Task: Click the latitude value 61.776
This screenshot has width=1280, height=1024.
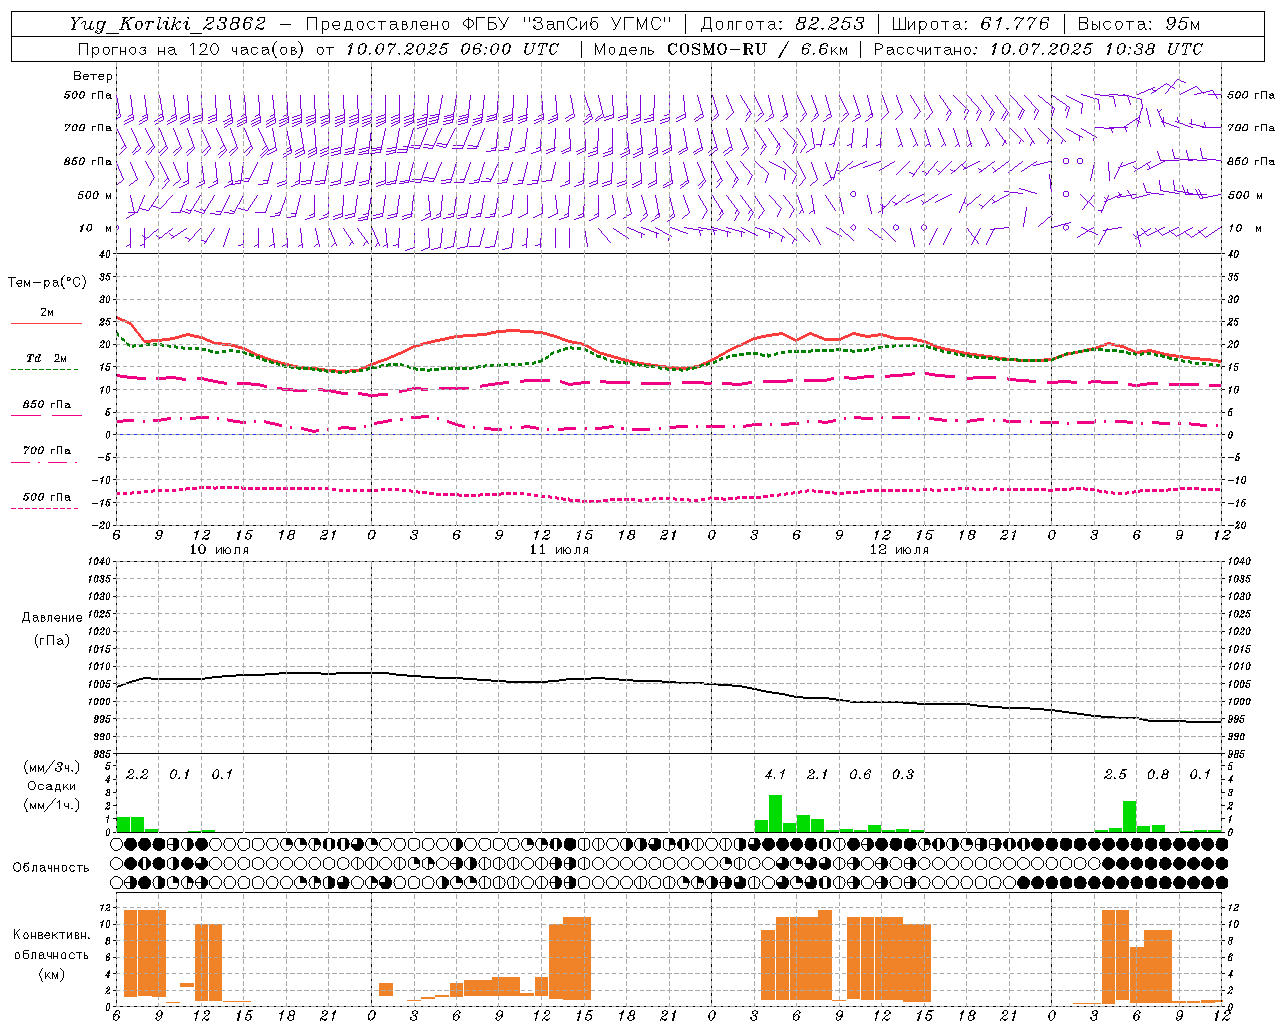Action: [x=1015, y=24]
